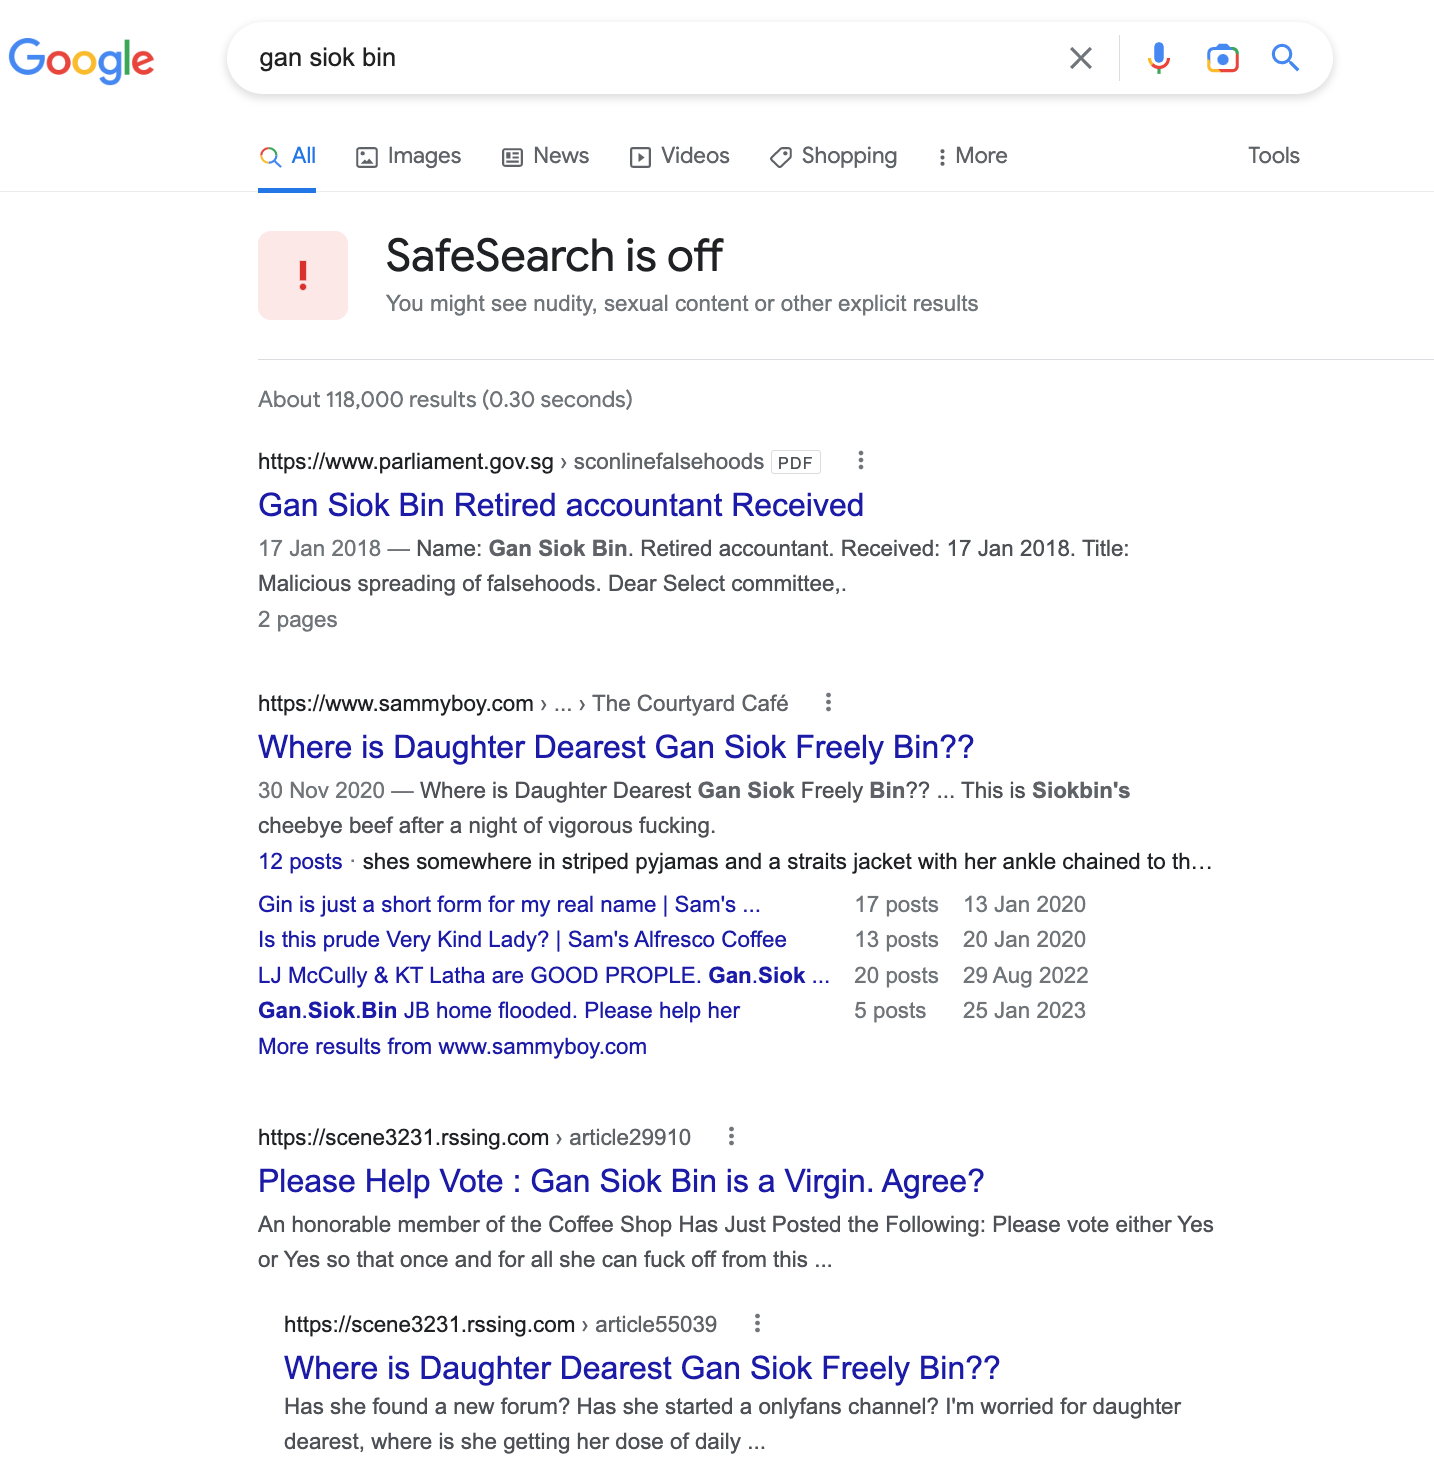Open the parliament PDF result titled 'Retired accountant Received'
The image size is (1434, 1482).
pyautogui.click(x=560, y=505)
